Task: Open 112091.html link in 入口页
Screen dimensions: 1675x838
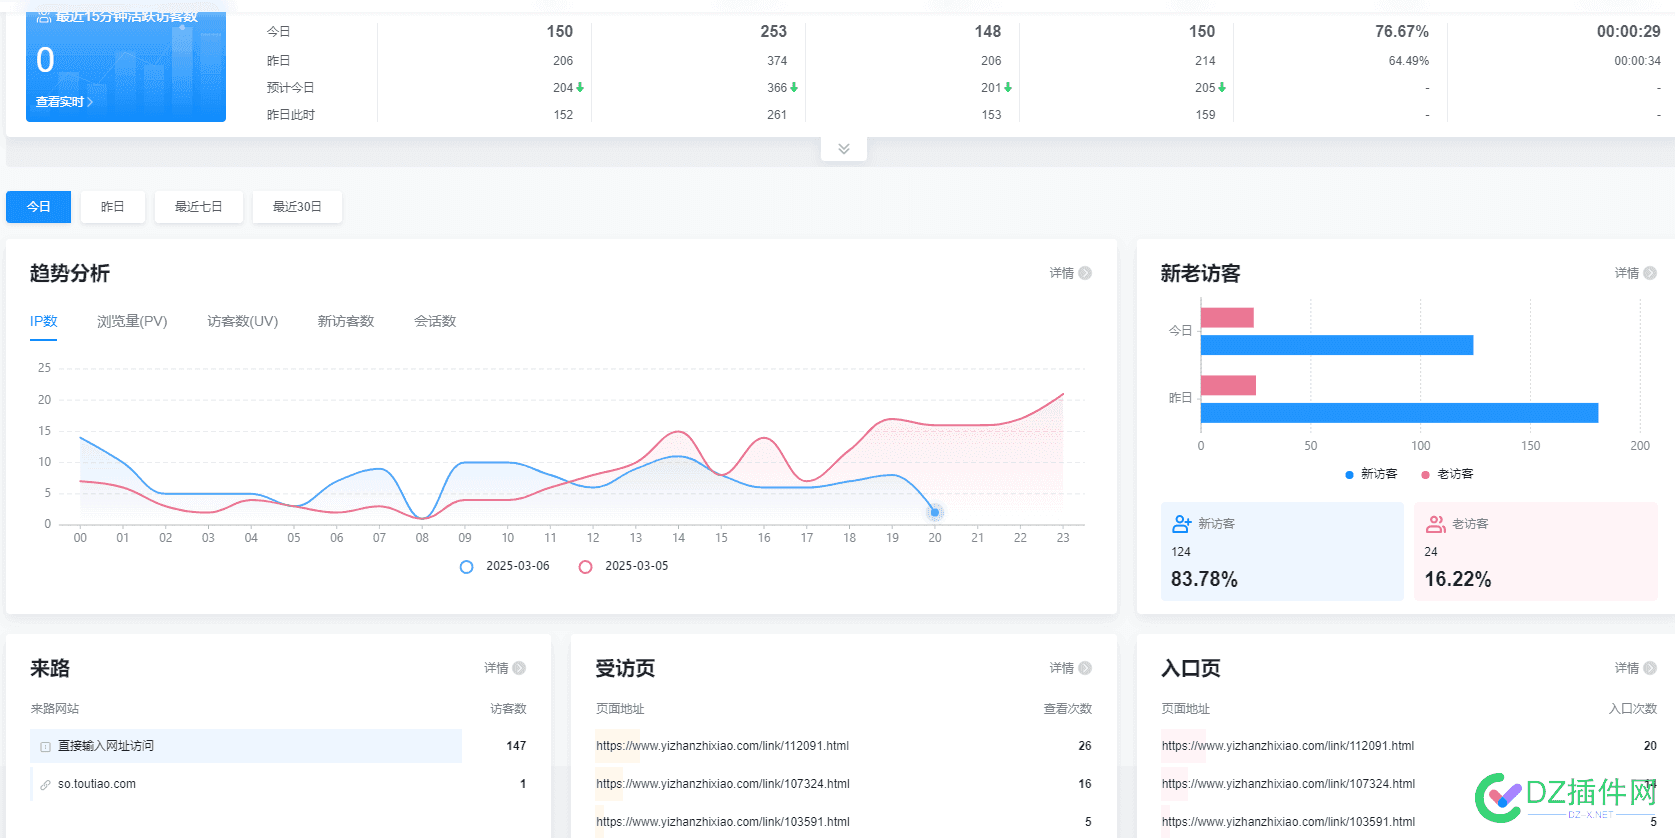Action: [1288, 746]
